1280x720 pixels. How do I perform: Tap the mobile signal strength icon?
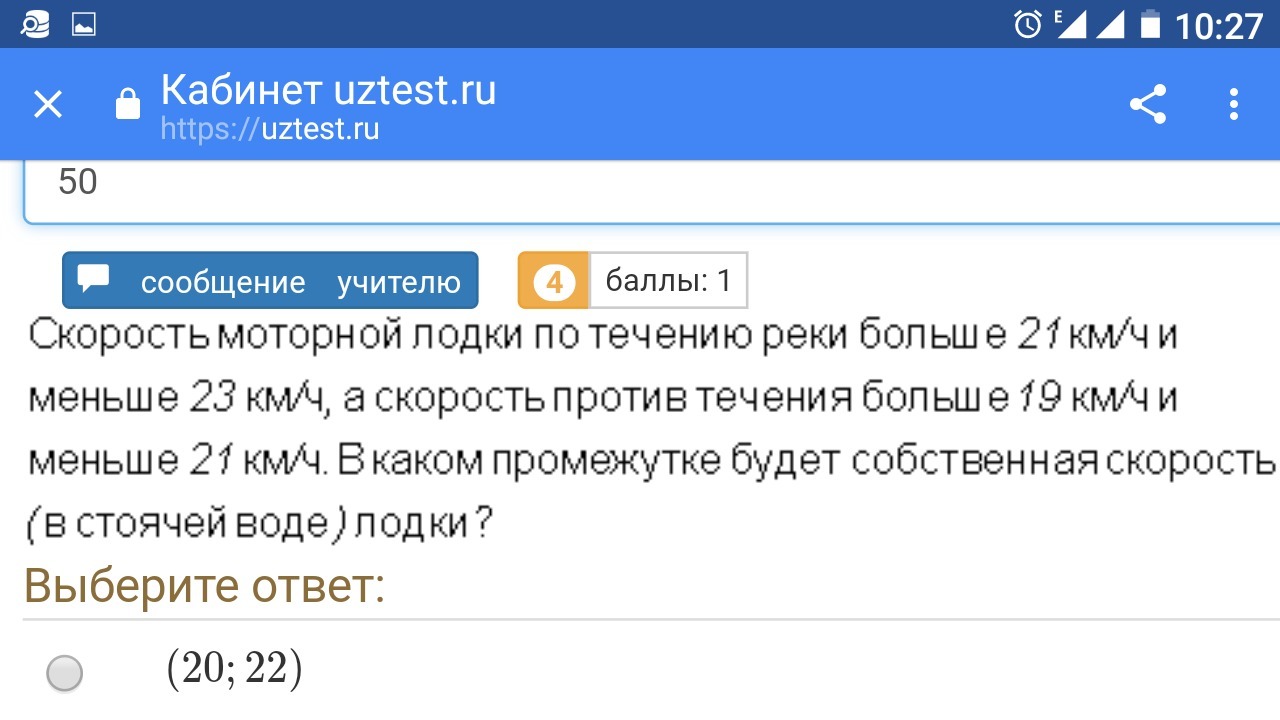pyautogui.click(x=1071, y=24)
